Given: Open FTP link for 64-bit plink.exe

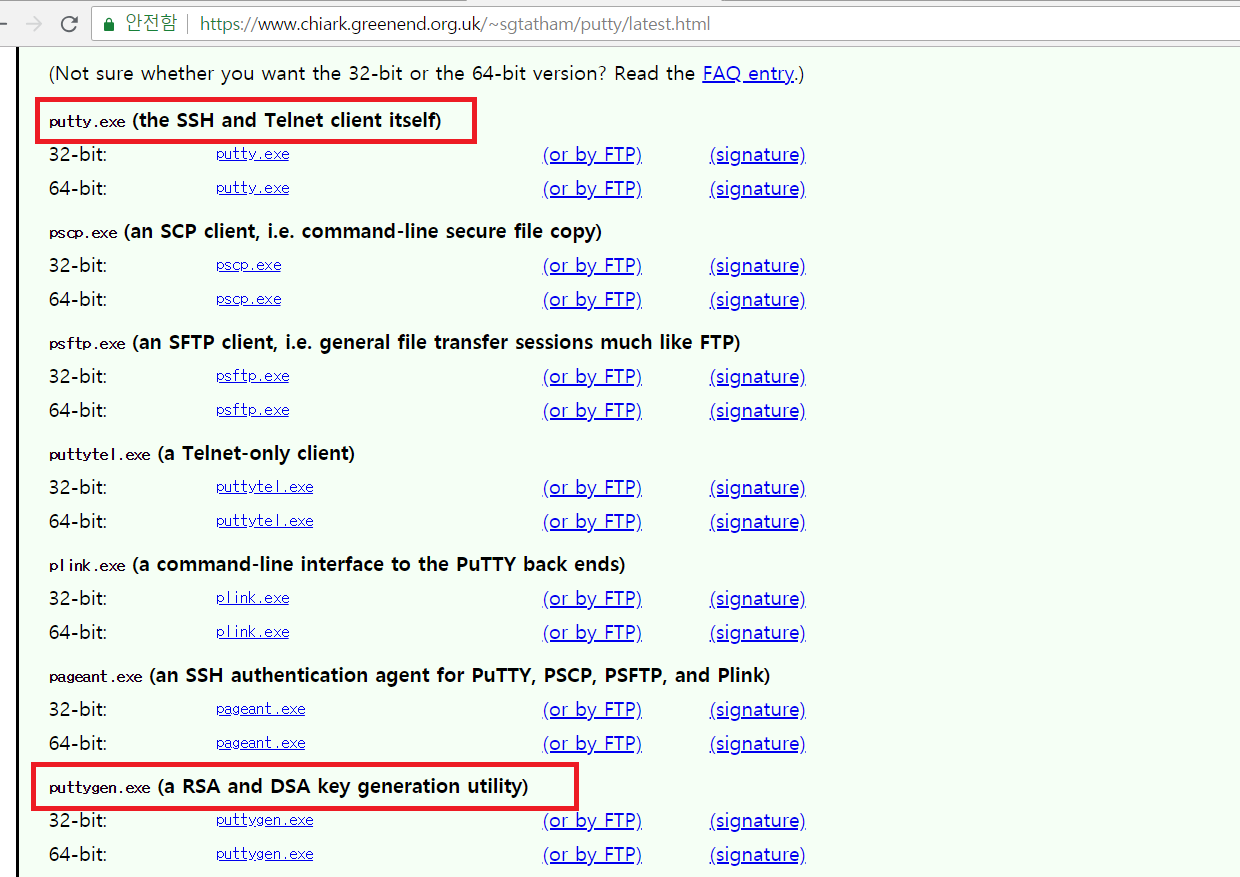Looking at the screenshot, I should click(x=592, y=633).
